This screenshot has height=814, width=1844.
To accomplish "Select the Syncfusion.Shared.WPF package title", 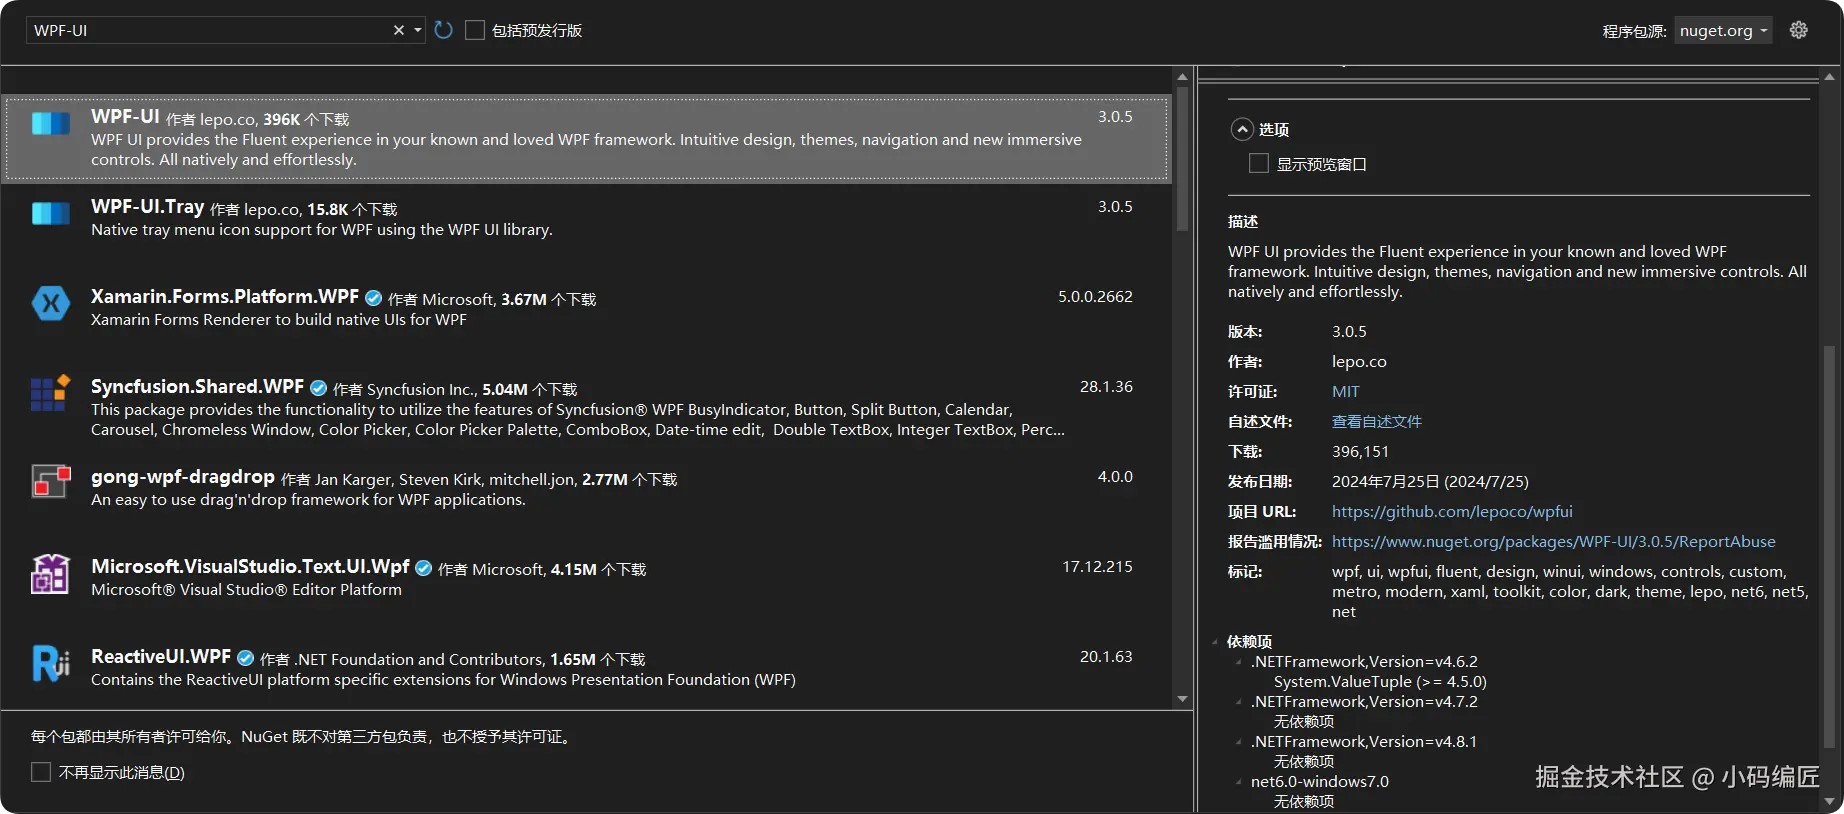I will [x=197, y=386].
